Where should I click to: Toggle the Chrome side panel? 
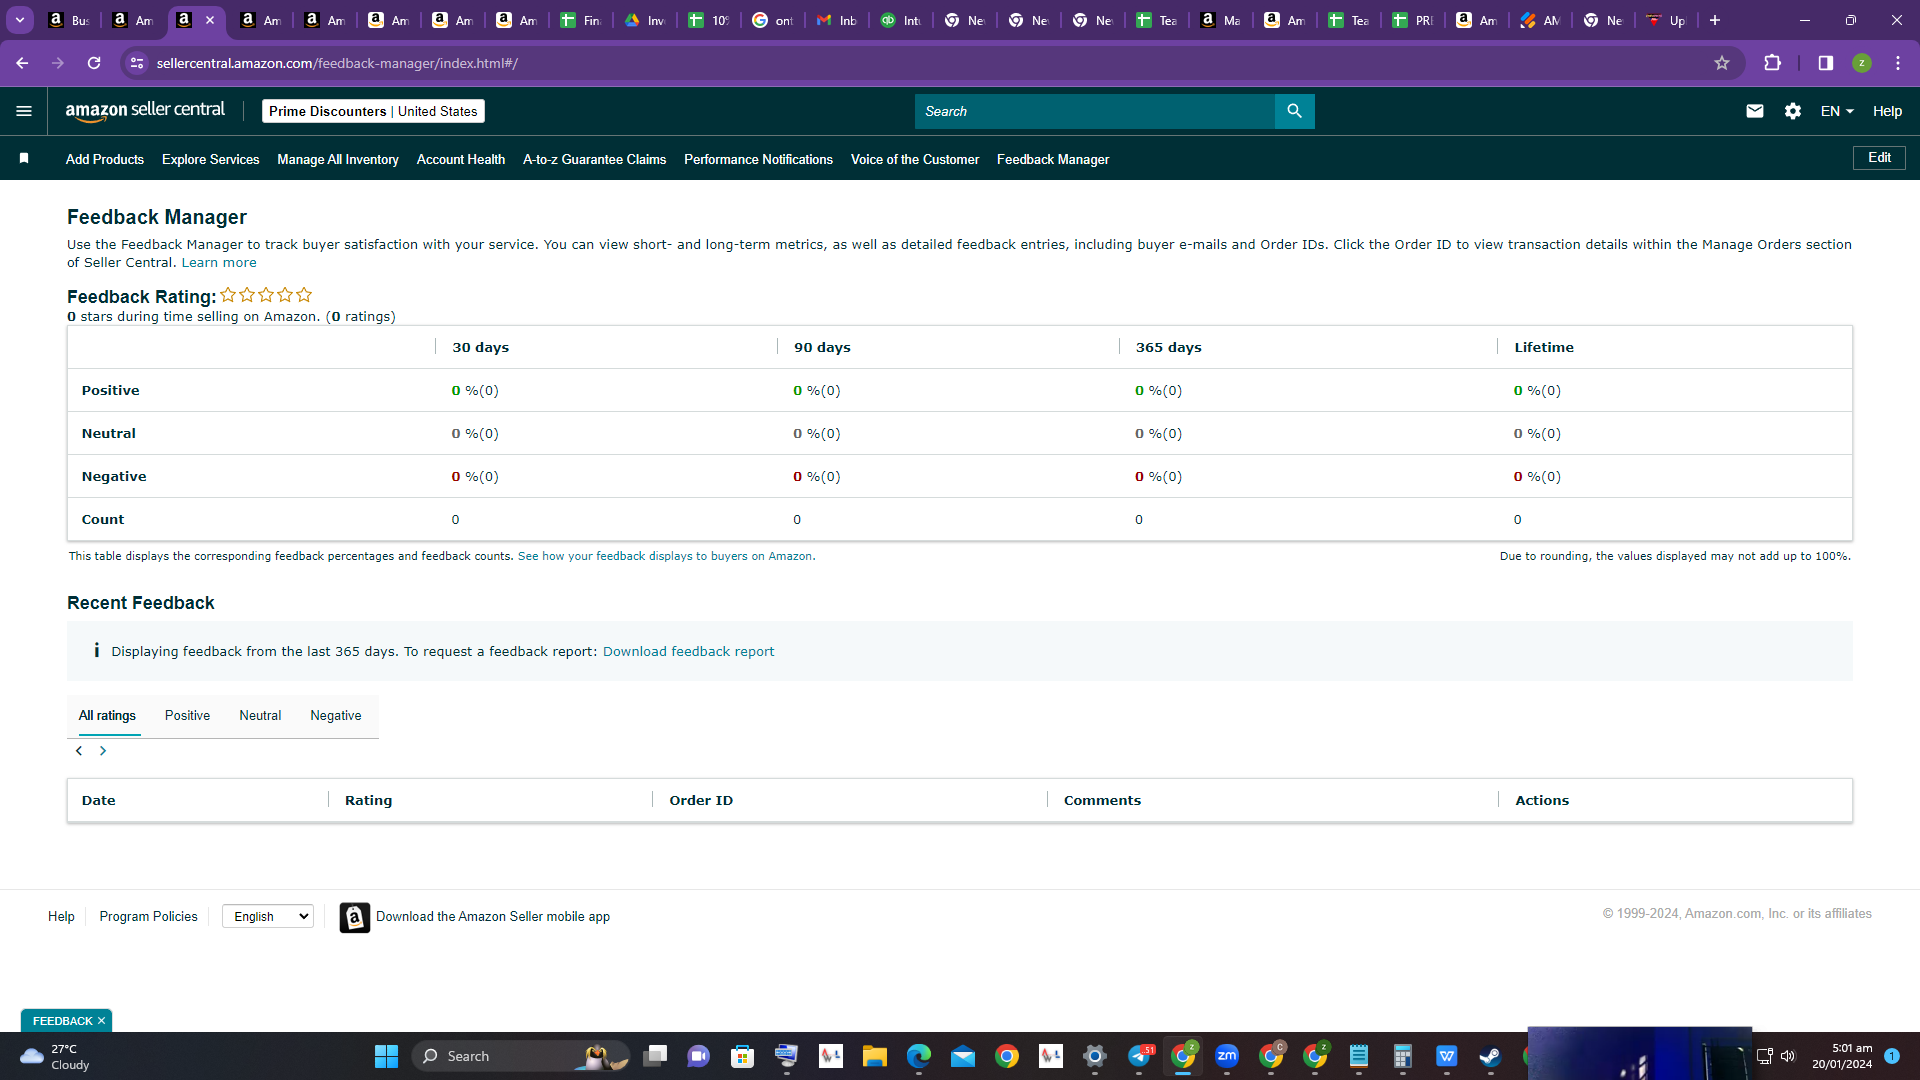click(x=1825, y=63)
